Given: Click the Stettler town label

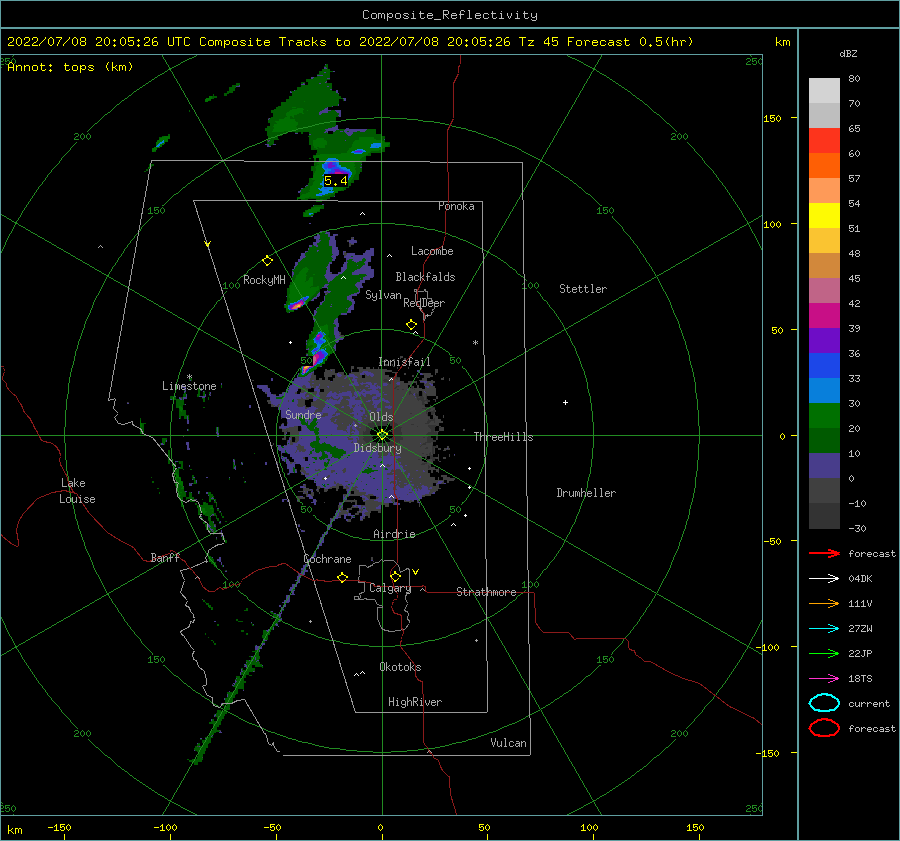Looking at the screenshot, I should pos(583,289).
